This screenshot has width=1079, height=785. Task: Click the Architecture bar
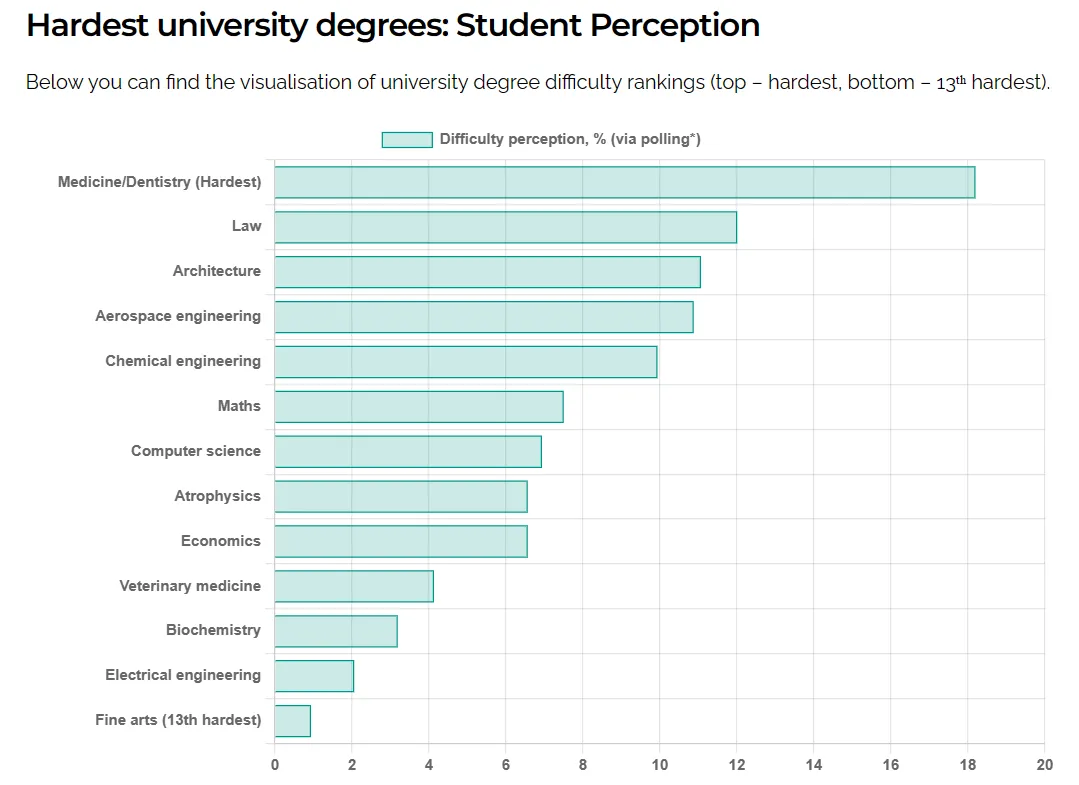487,272
